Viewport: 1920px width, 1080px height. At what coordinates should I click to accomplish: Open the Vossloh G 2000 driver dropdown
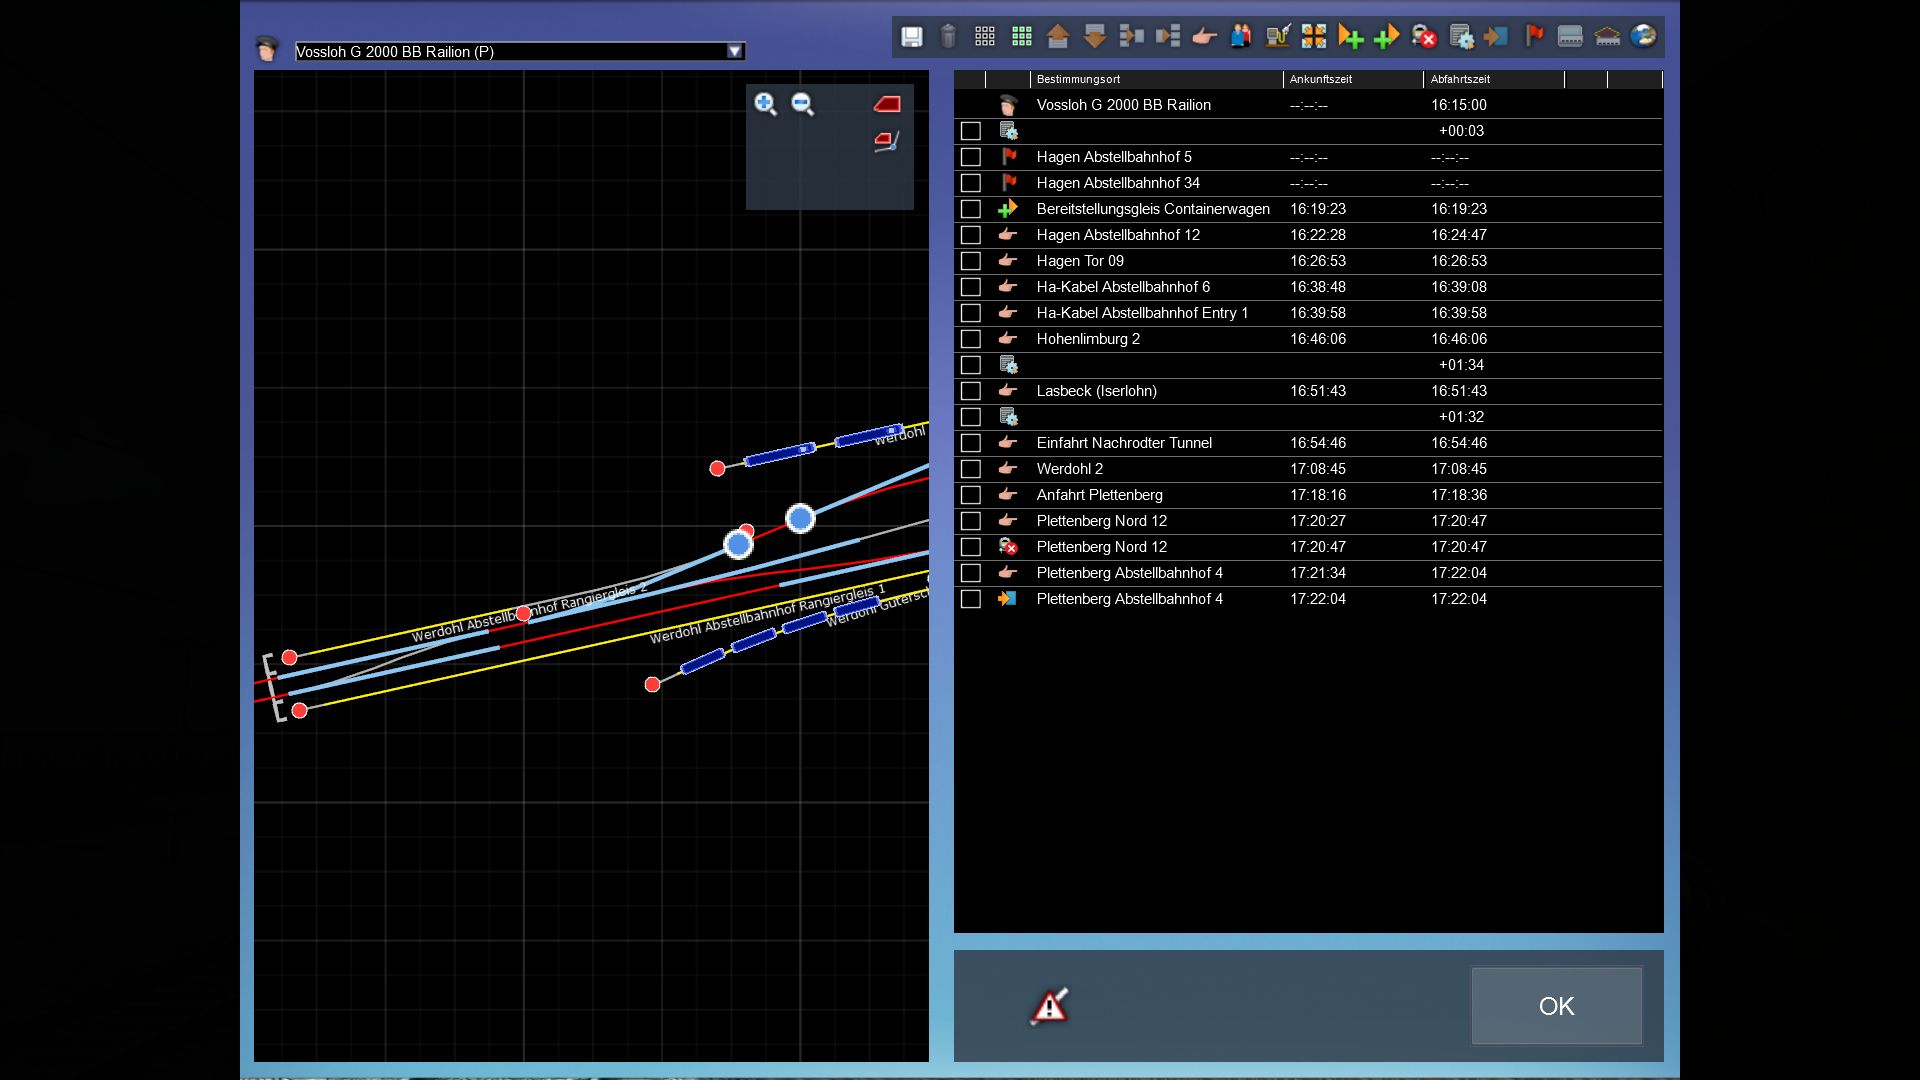(x=734, y=51)
